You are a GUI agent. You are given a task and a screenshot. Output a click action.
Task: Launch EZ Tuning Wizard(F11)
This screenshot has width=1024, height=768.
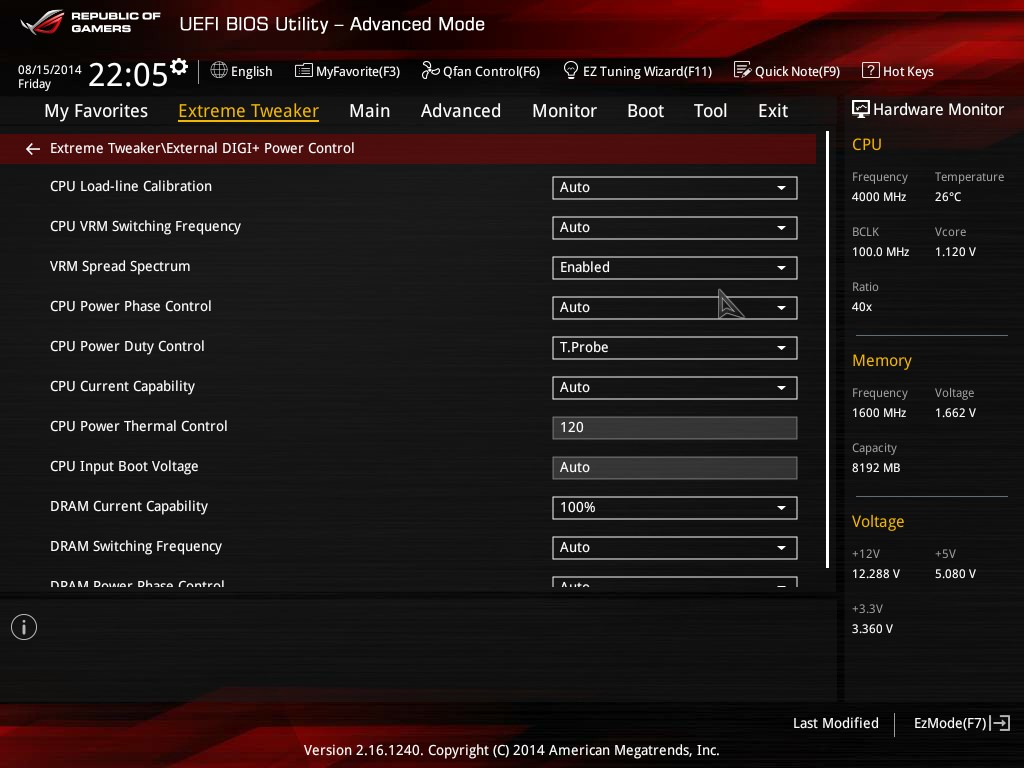pos(637,71)
